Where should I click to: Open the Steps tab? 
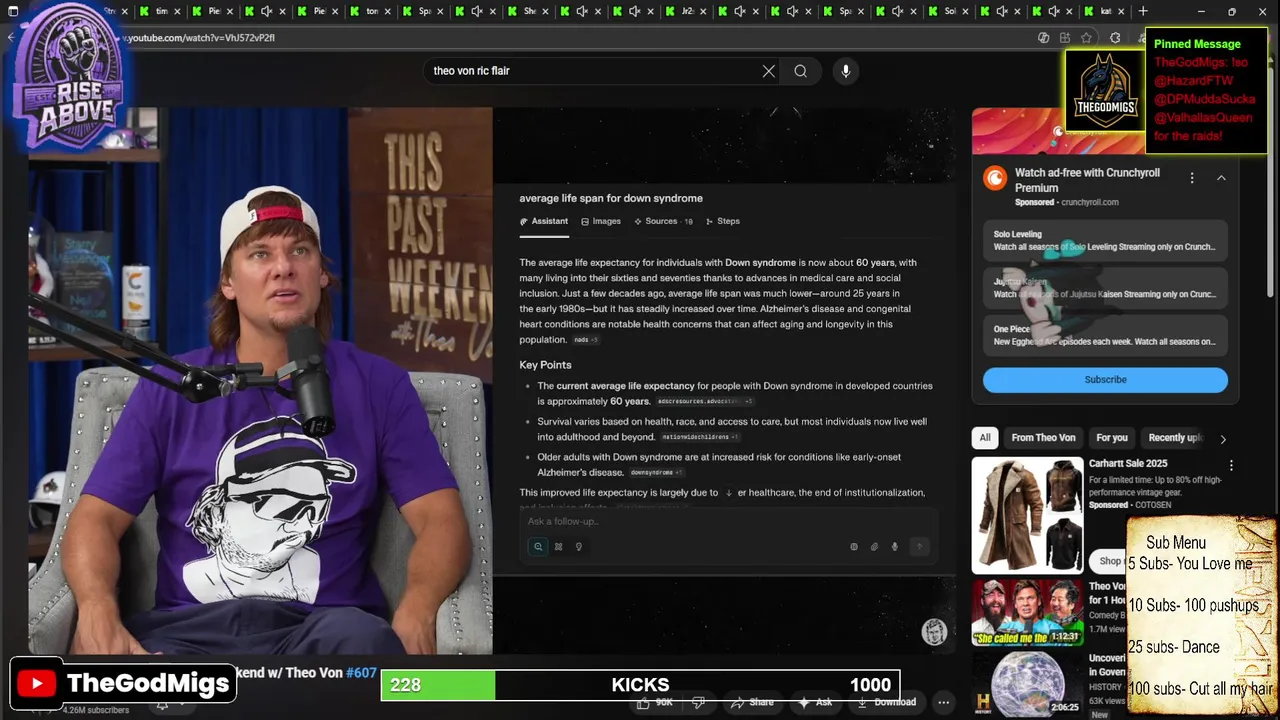[x=723, y=221]
